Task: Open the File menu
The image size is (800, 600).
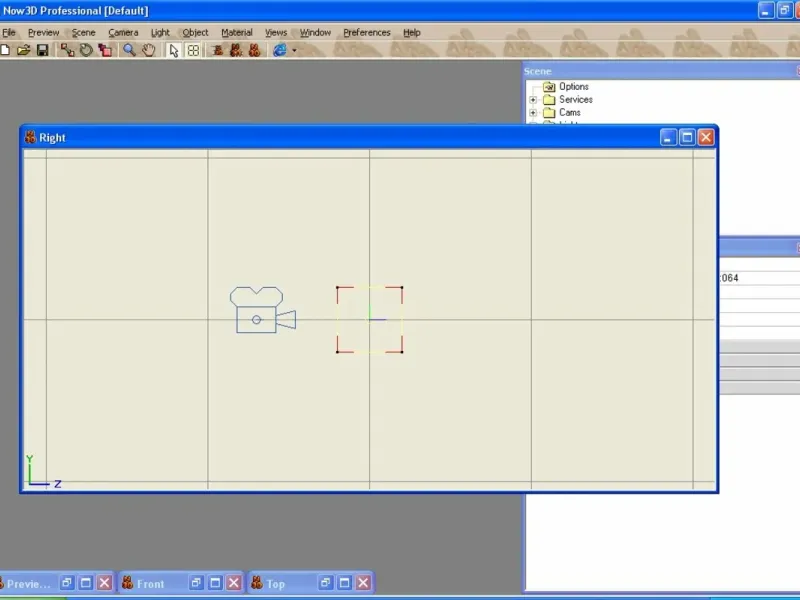Action: point(9,33)
